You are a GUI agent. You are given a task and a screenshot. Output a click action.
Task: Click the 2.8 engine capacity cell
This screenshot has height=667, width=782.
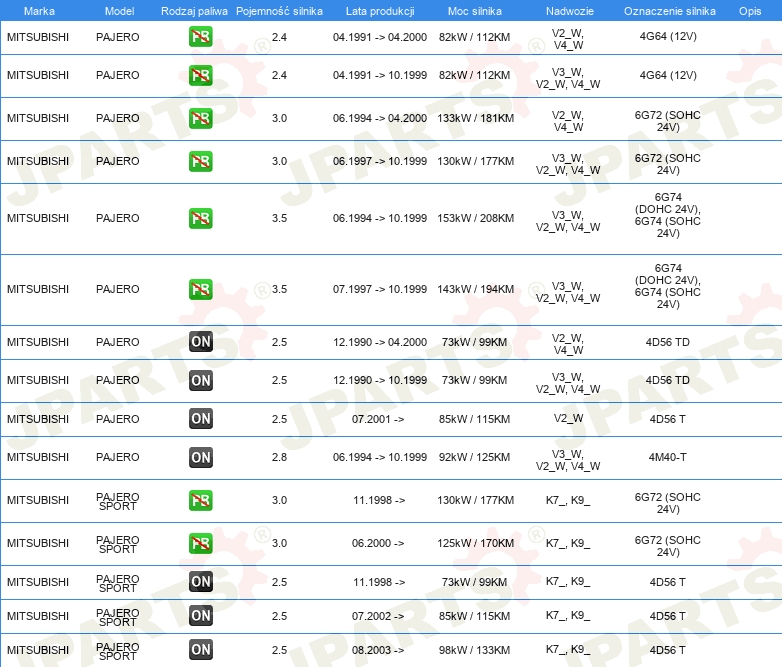[279, 457]
